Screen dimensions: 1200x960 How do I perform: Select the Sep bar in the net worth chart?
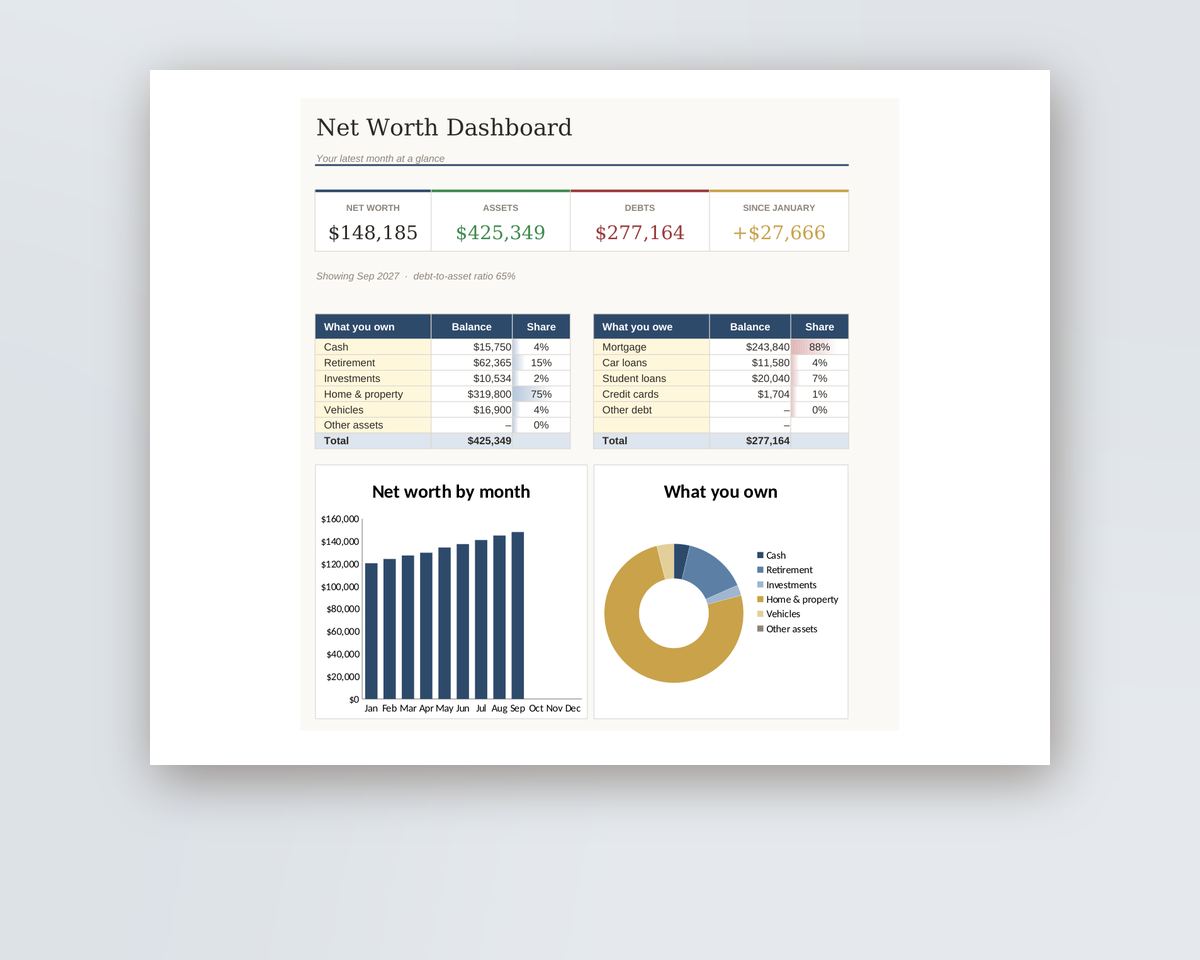(x=517, y=615)
